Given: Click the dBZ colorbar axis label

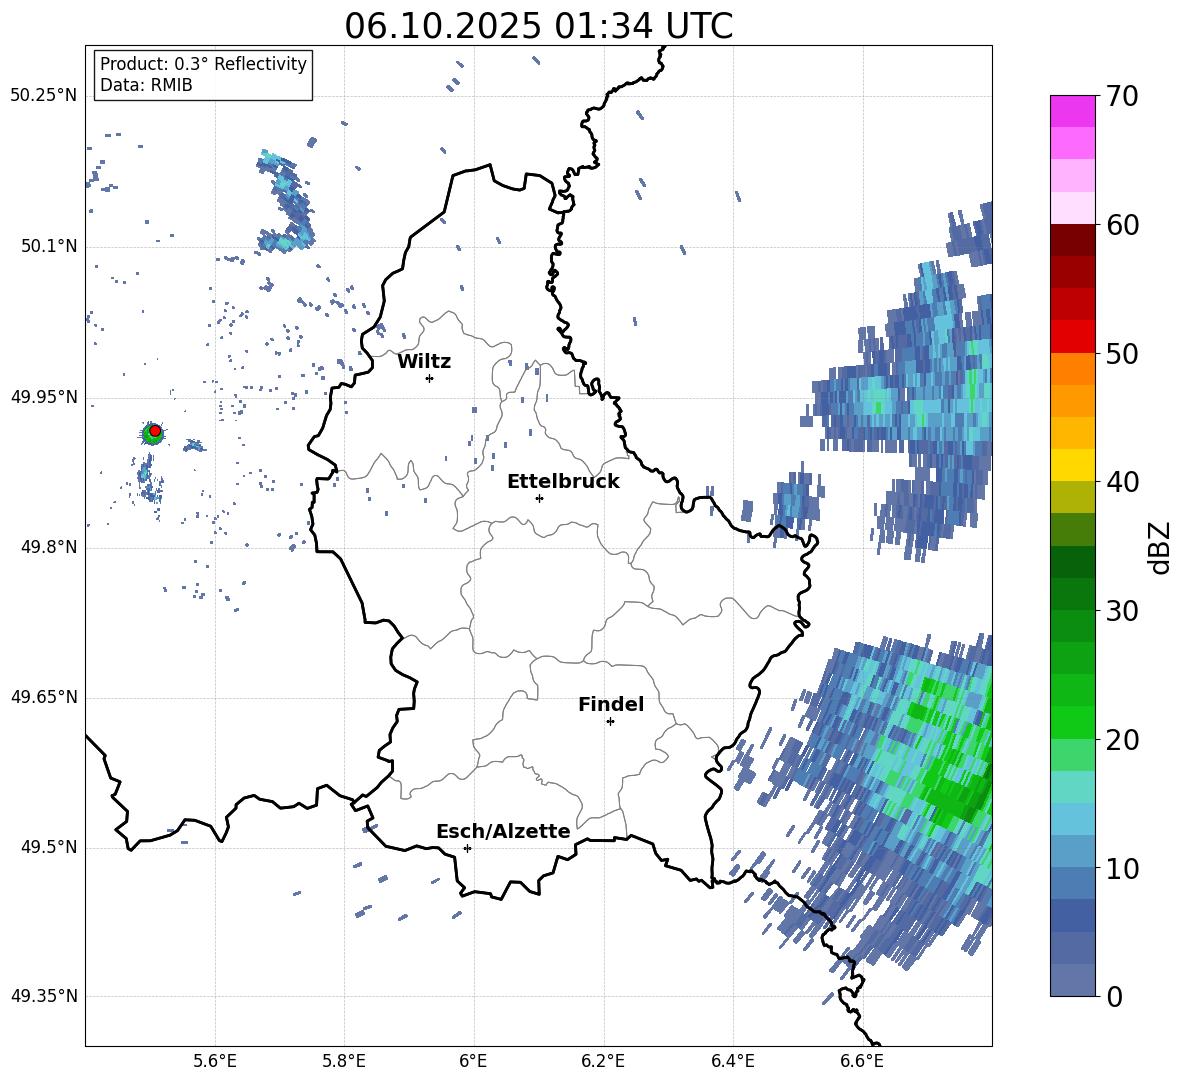Looking at the screenshot, I should [1161, 547].
